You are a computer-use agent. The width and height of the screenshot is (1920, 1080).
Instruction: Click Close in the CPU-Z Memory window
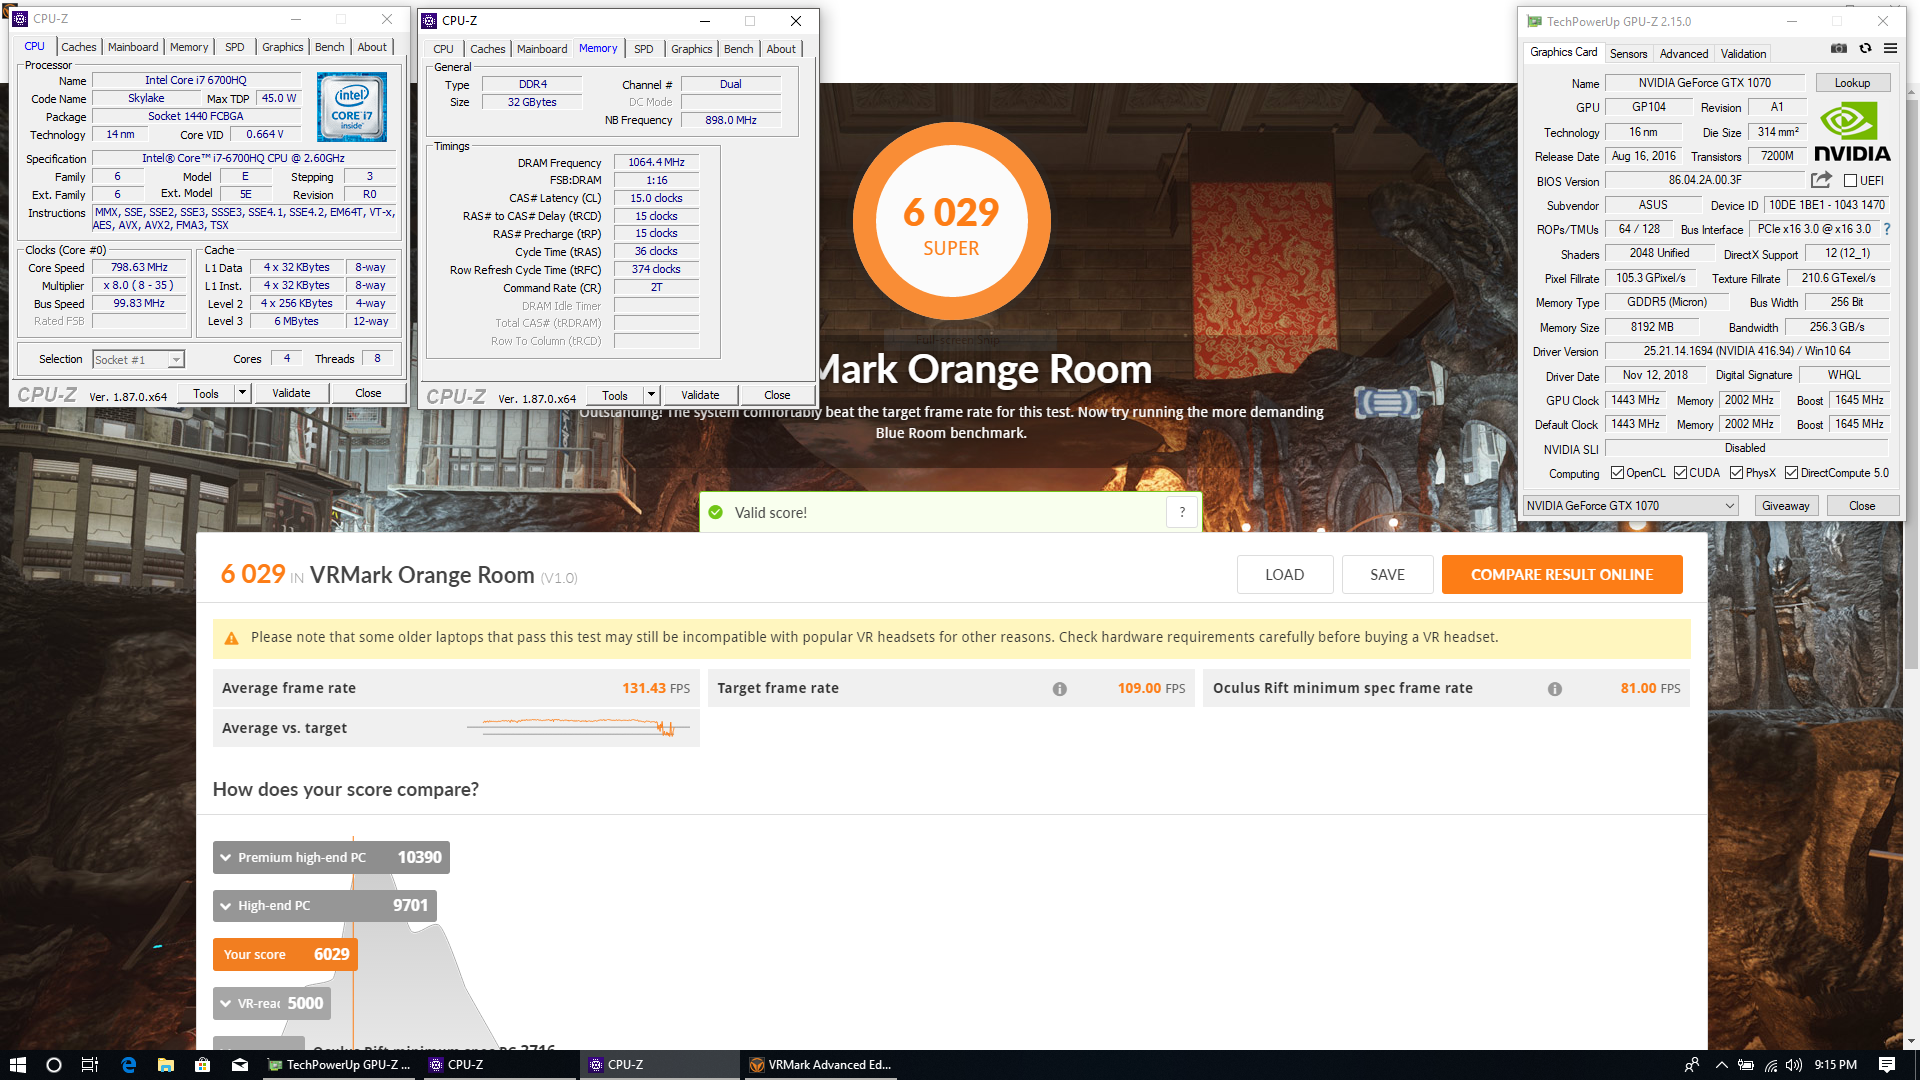pos(777,395)
